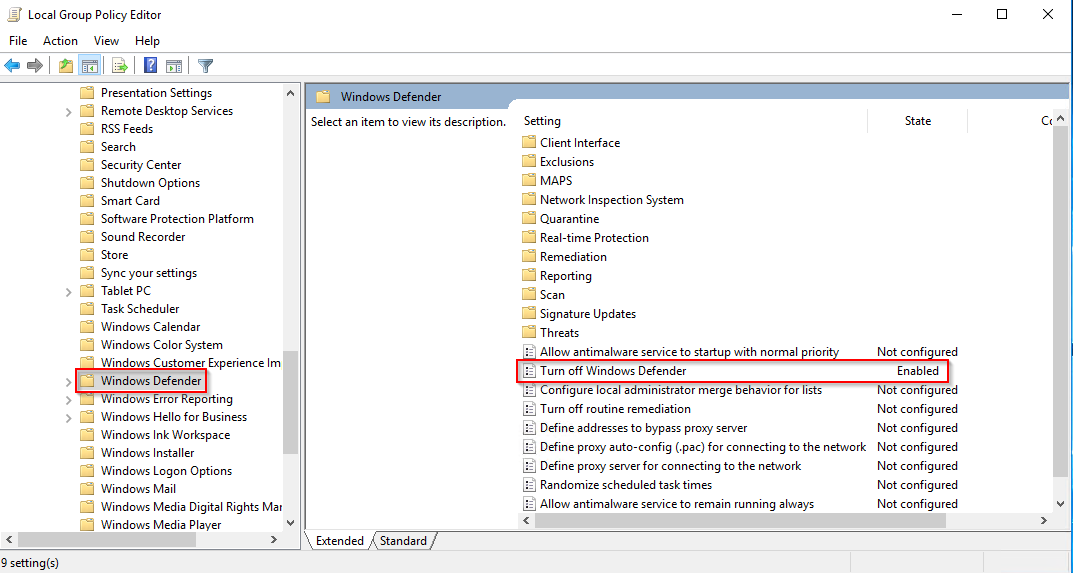Select the Windows Logon Options folder
The height and width of the screenshot is (573, 1073).
[x=166, y=470]
